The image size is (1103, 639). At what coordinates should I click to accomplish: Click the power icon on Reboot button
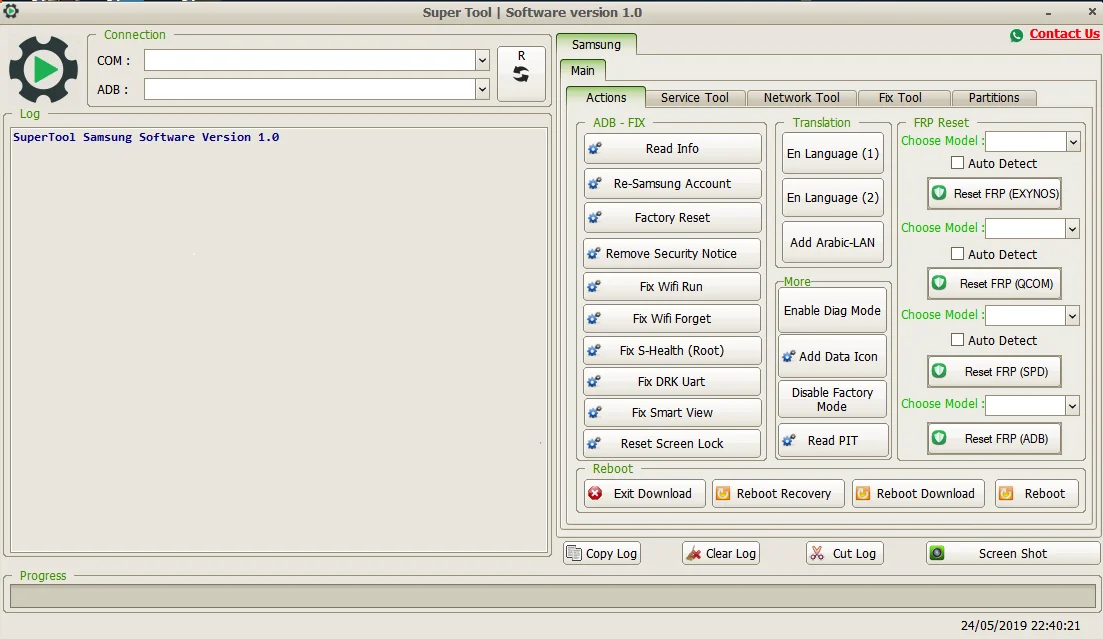(1007, 493)
